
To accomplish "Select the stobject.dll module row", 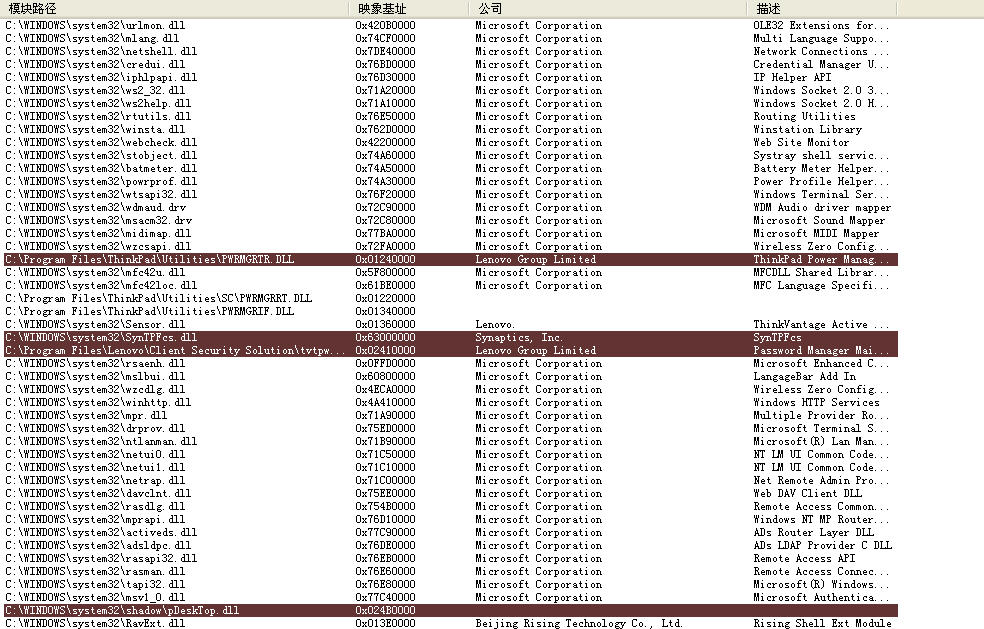I will point(451,155).
